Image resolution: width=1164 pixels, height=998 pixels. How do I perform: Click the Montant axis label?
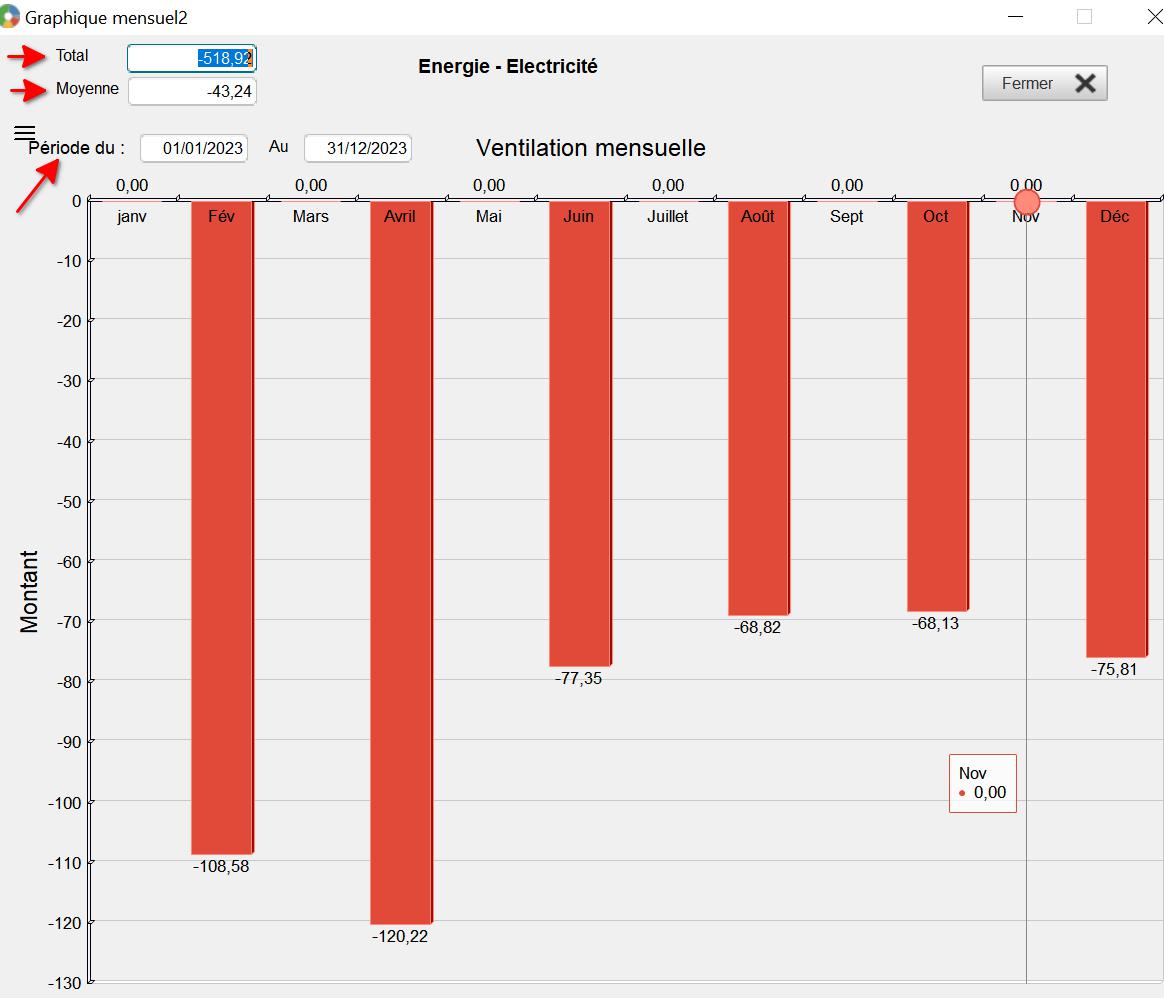click(29, 591)
